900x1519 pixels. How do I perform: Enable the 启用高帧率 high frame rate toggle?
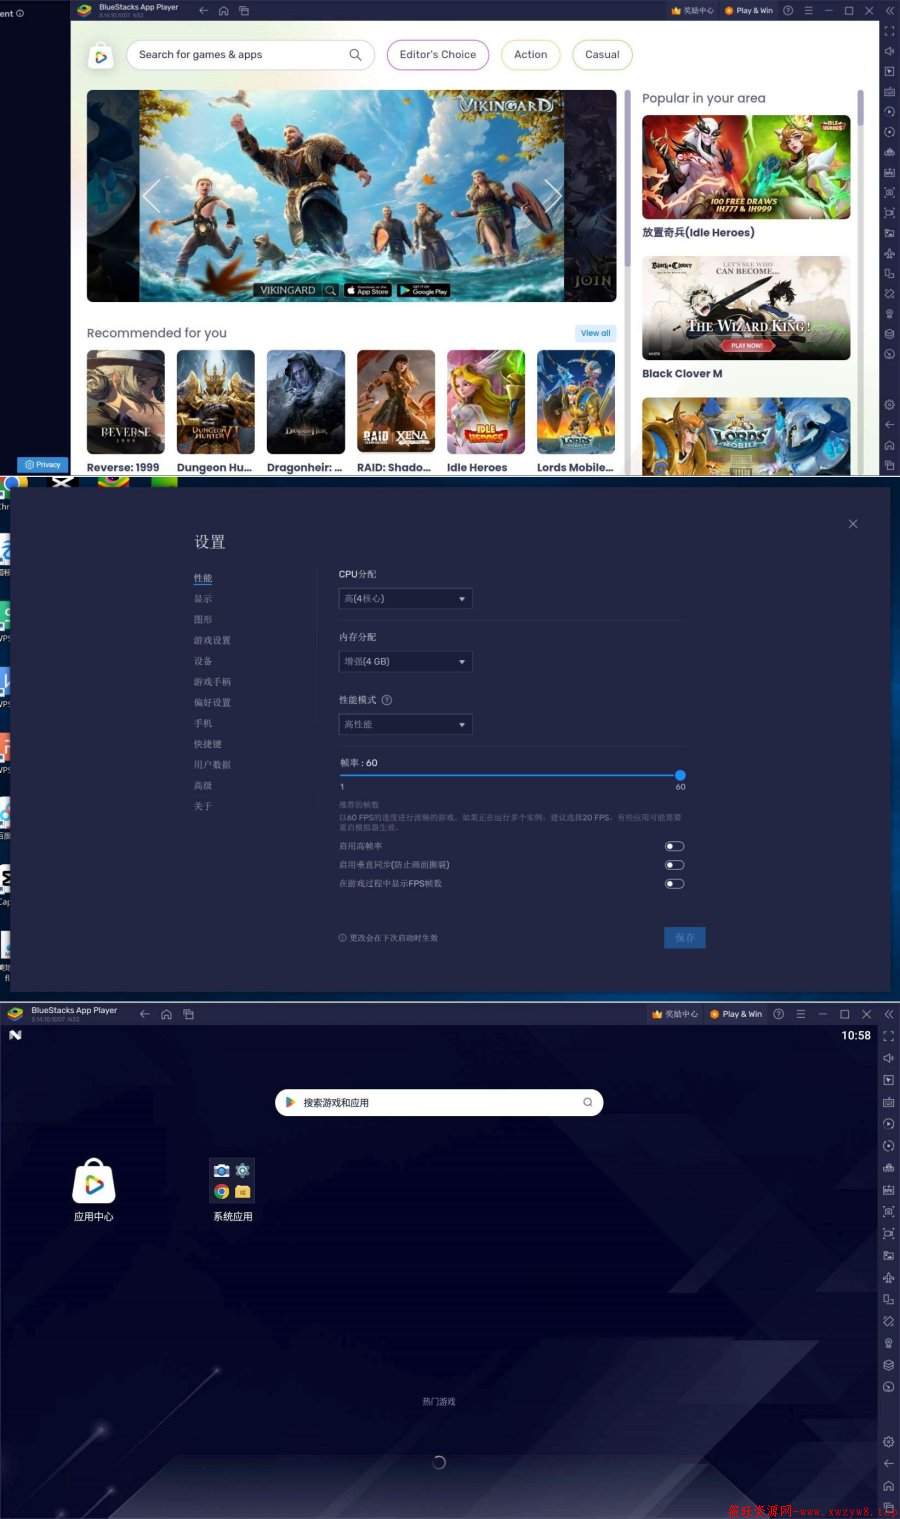pyautogui.click(x=675, y=846)
